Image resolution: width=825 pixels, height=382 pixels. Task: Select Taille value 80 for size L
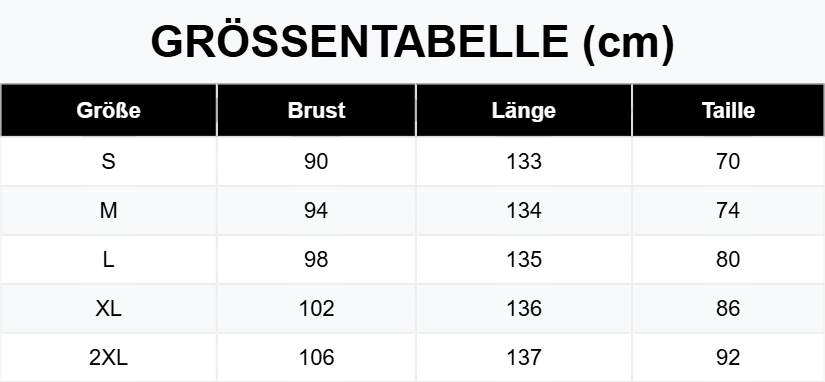(x=728, y=259)
